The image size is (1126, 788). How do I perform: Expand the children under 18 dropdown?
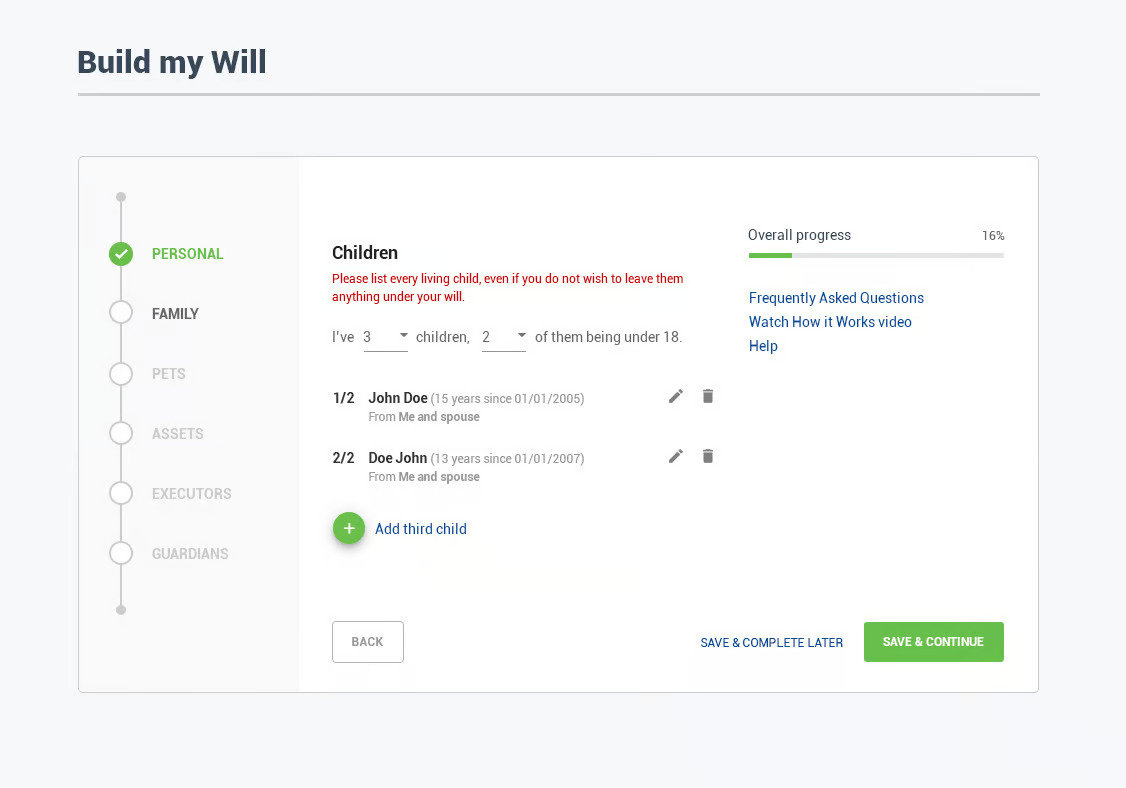(x=504, y=337)
